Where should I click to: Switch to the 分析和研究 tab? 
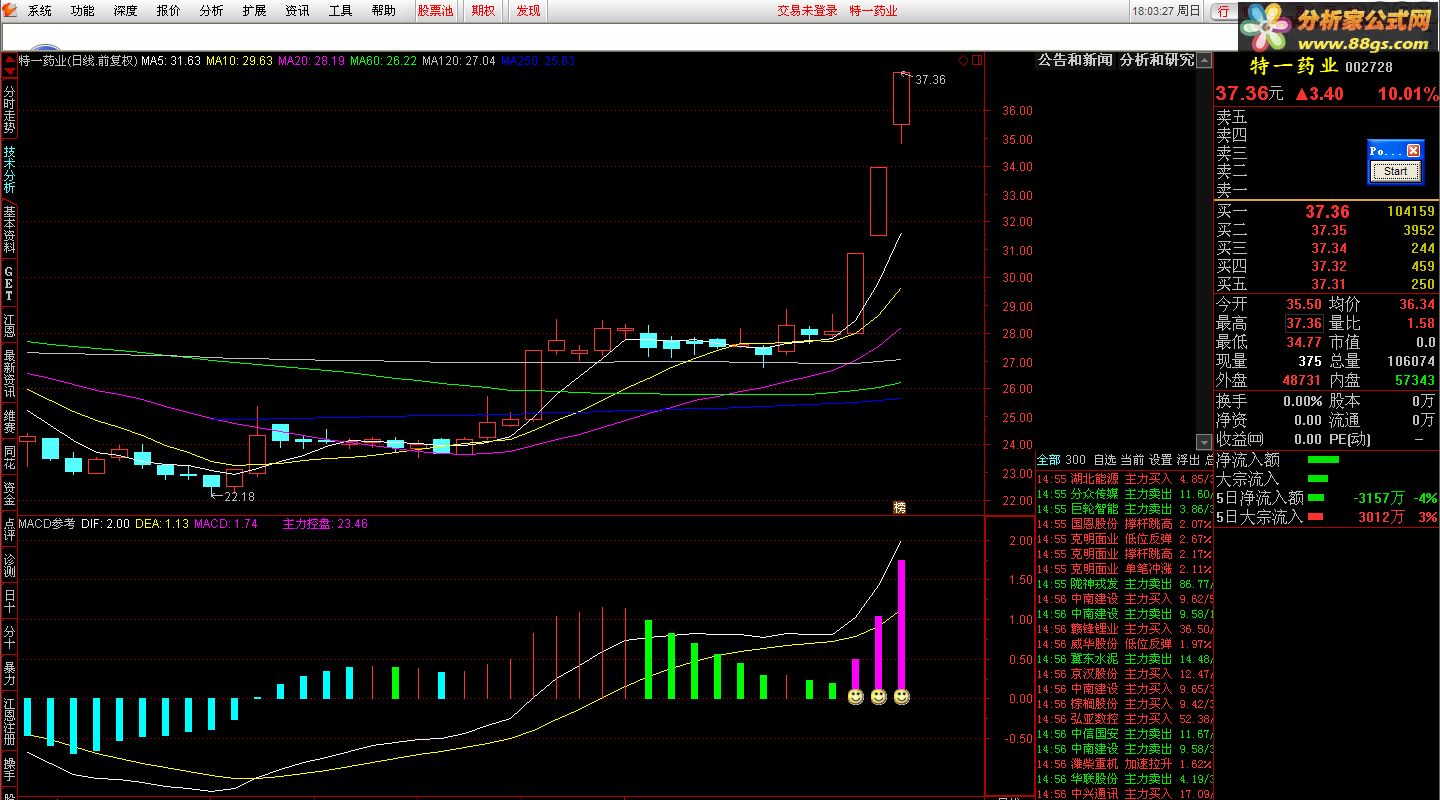1156,60
